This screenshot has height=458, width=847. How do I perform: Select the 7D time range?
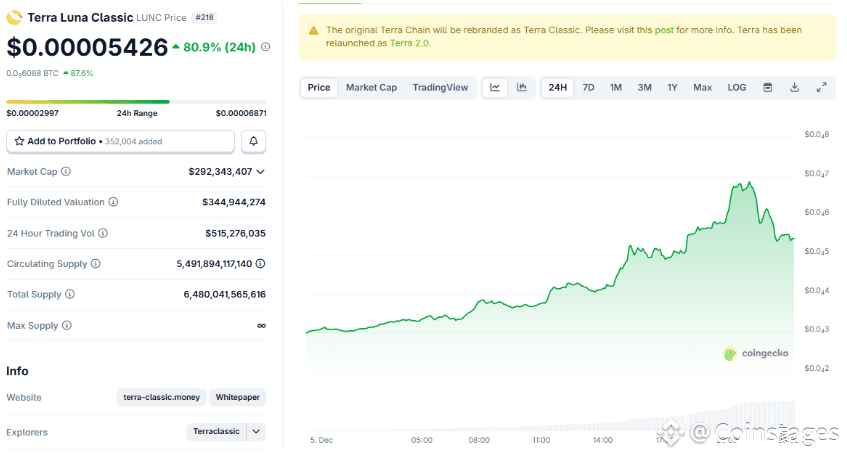click(x=588, y=88)
